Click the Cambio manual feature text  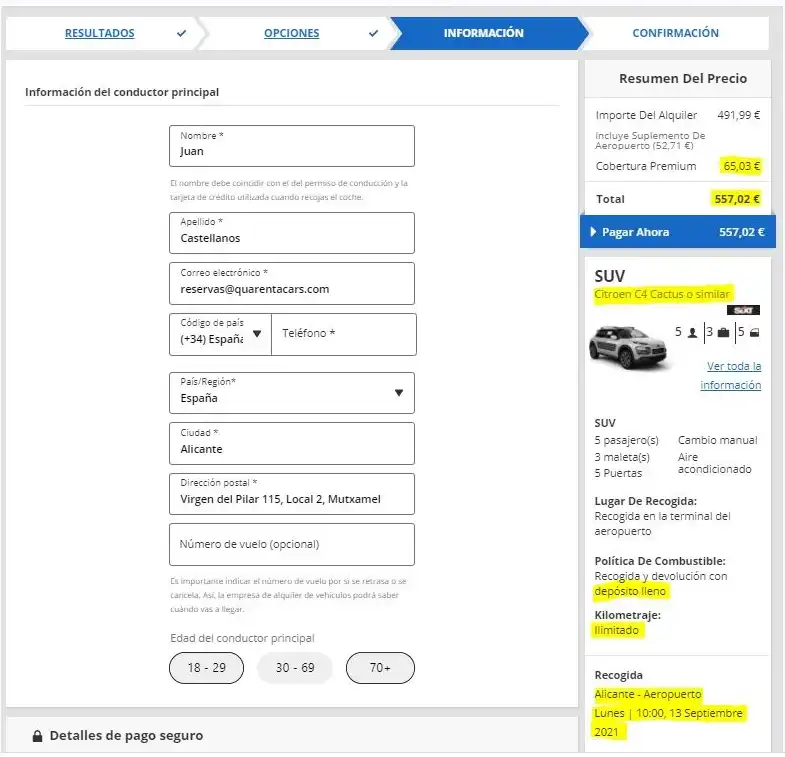[717, 441]
